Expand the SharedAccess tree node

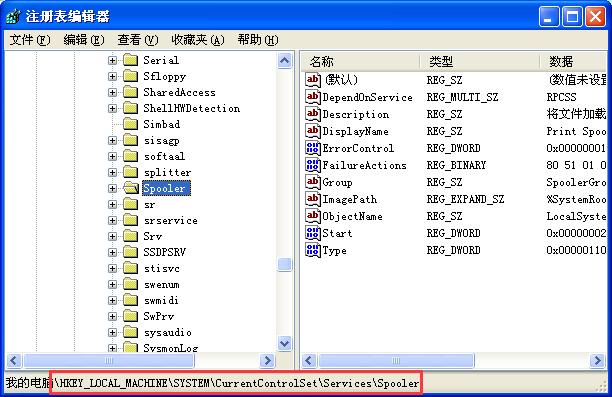click(112, 92)
